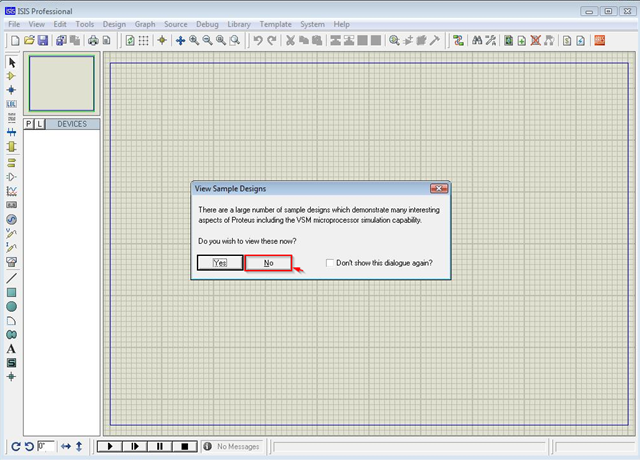This screenshot has height=460, width=640.
Task: Toggle the grid dots icon
Action: point(144,40)
